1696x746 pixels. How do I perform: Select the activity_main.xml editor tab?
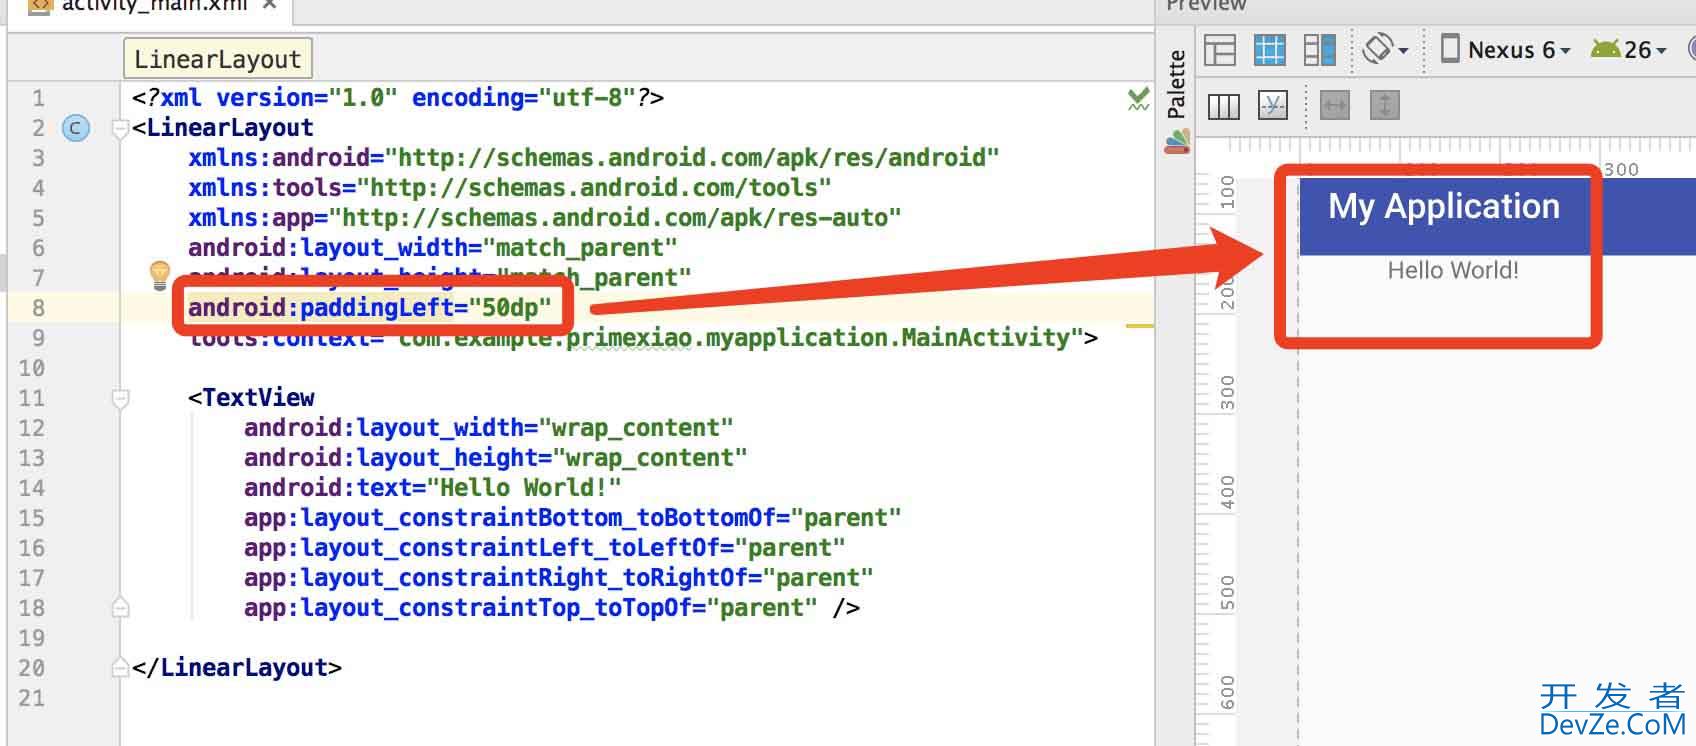(152, 6)
